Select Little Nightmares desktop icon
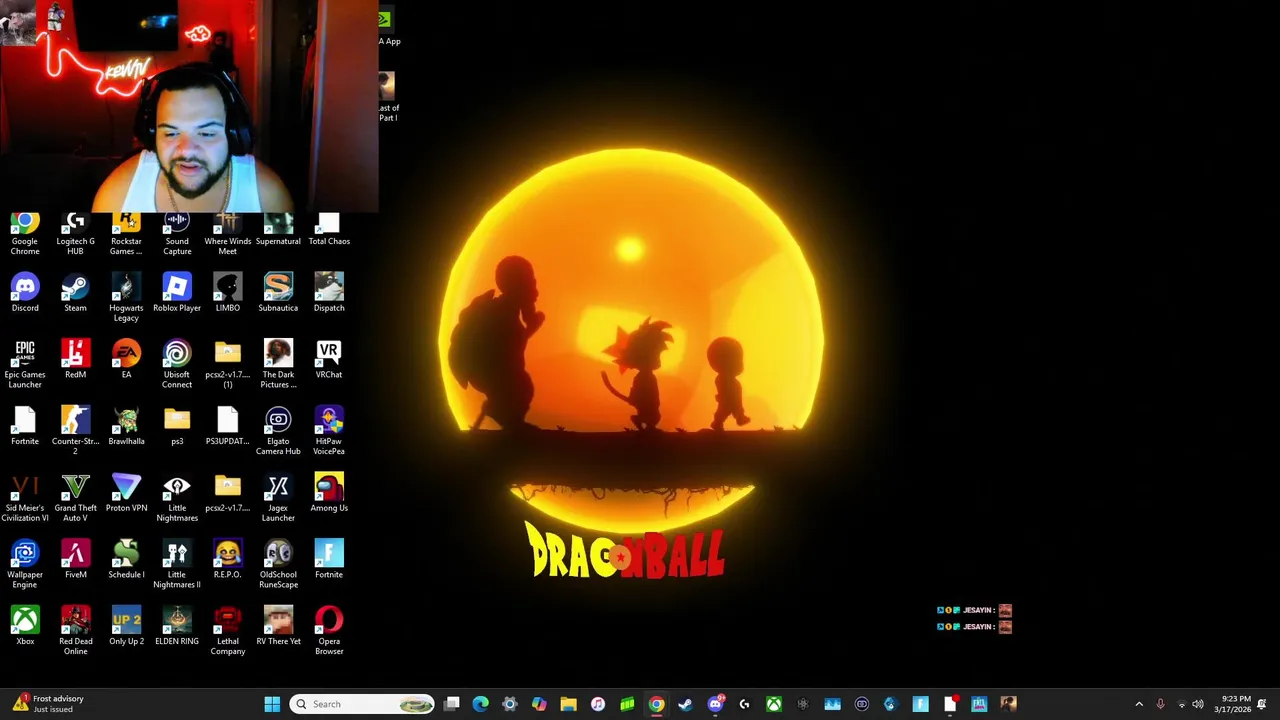This screenshot has width=1280, height=720. 177,497
